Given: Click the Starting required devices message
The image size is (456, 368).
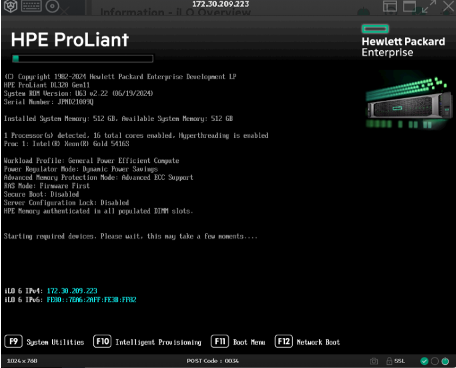Looking at the screenshot, I should click(x=130, y=236).
